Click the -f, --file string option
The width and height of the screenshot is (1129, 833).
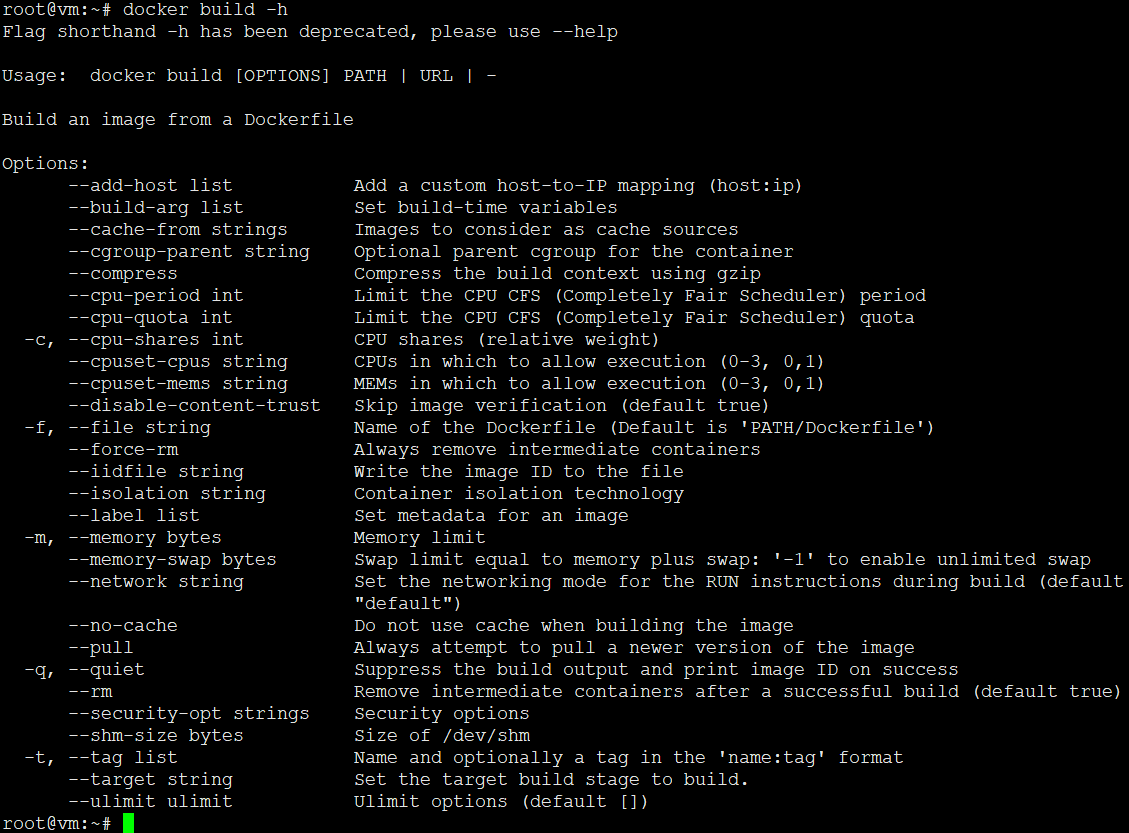pos(117,428)
